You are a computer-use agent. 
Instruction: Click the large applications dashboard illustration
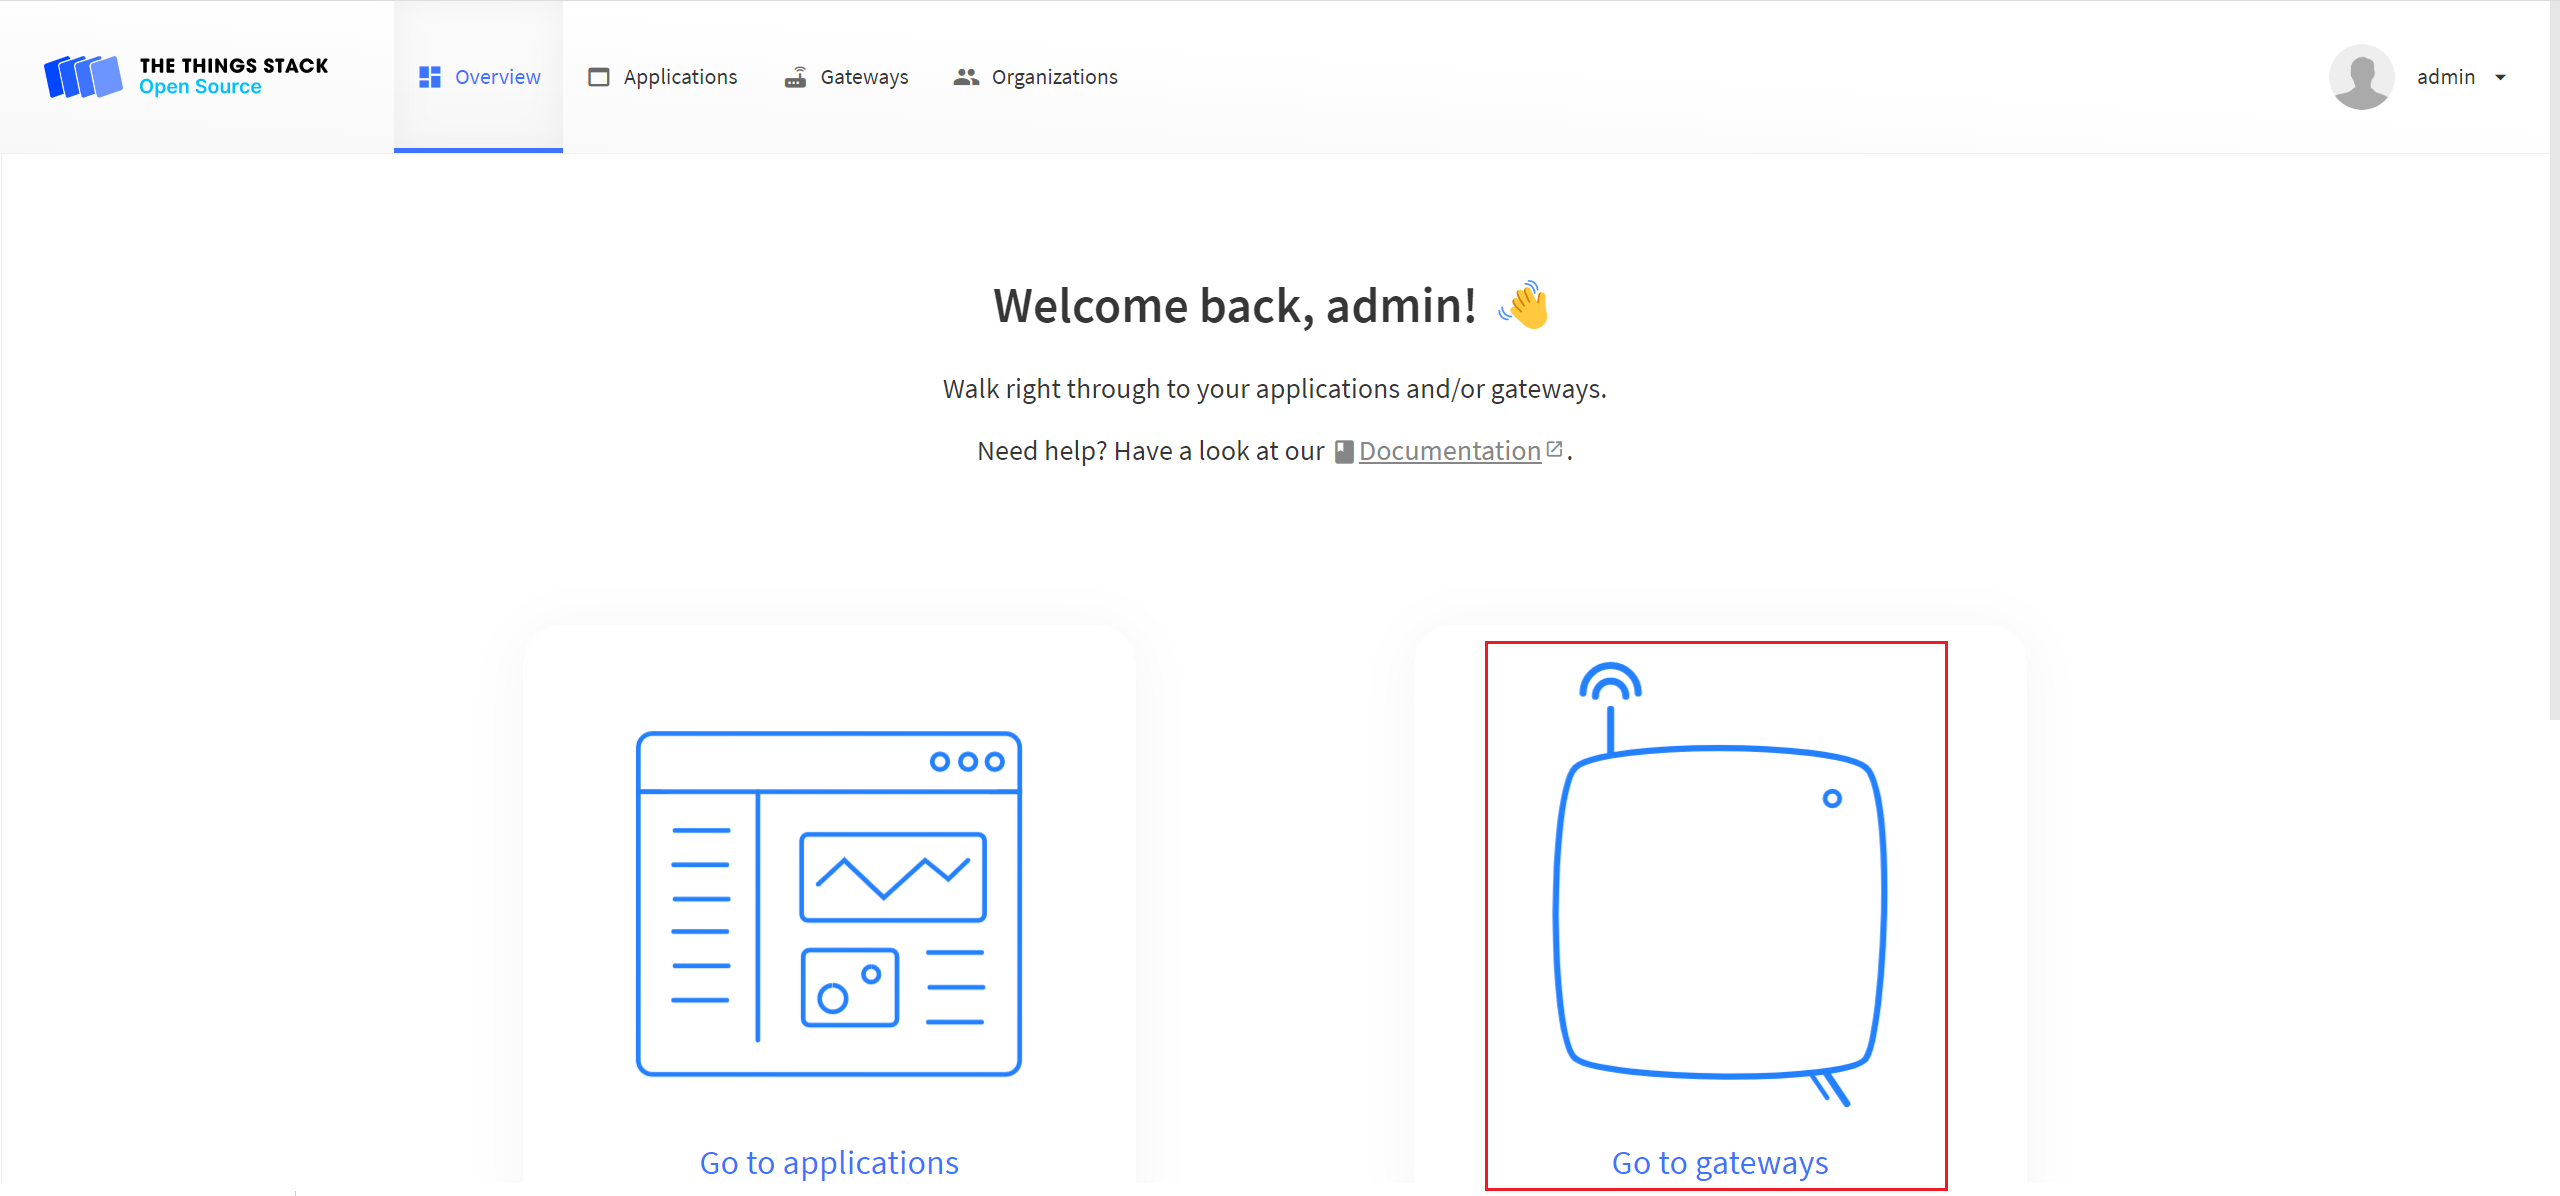coord(828,903)
